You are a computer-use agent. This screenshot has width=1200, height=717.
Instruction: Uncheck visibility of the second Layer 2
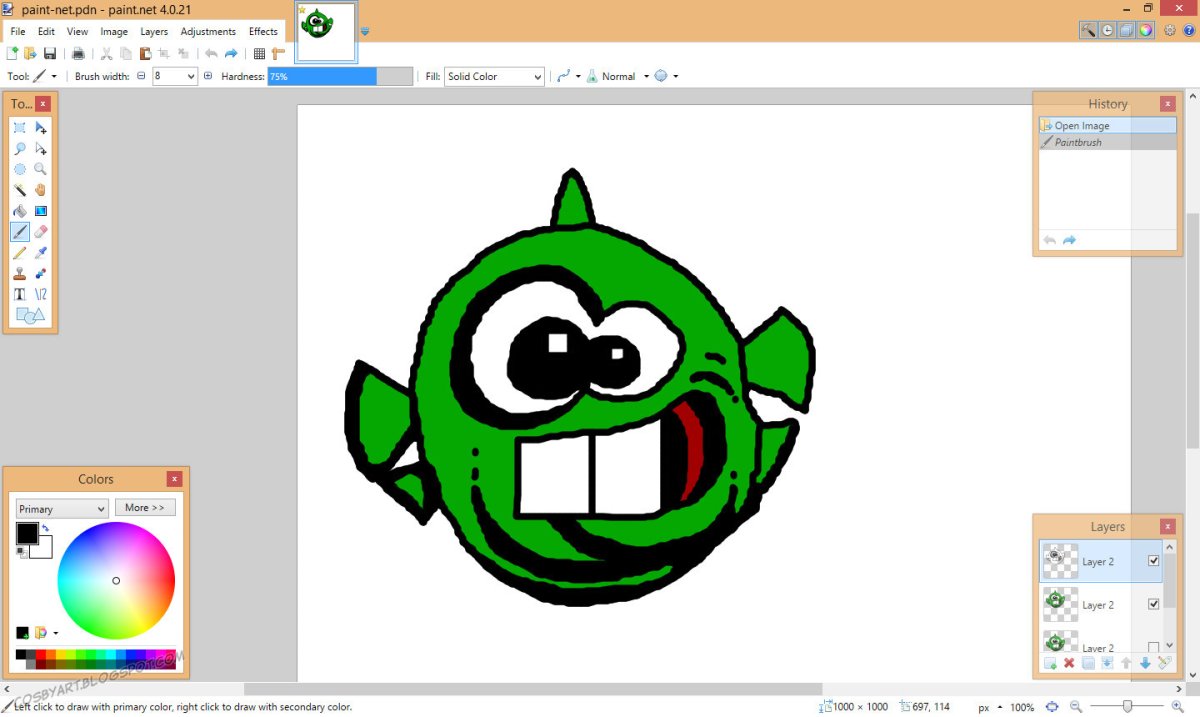[1154, 604]
